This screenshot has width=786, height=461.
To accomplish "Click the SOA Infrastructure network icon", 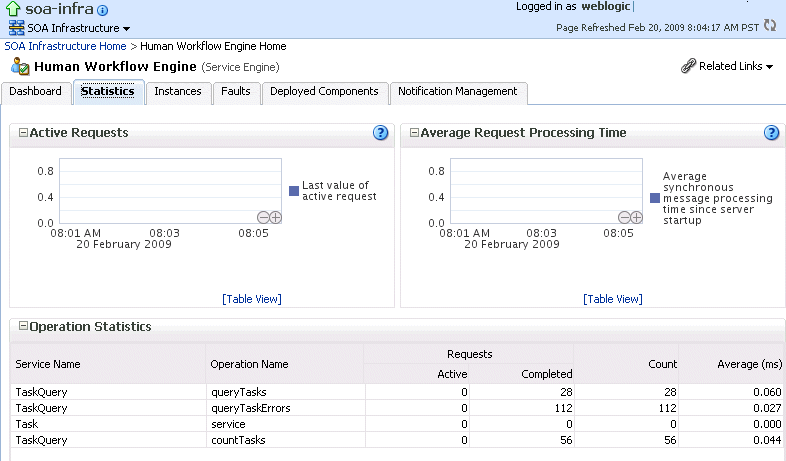I will tap(17, 28).
